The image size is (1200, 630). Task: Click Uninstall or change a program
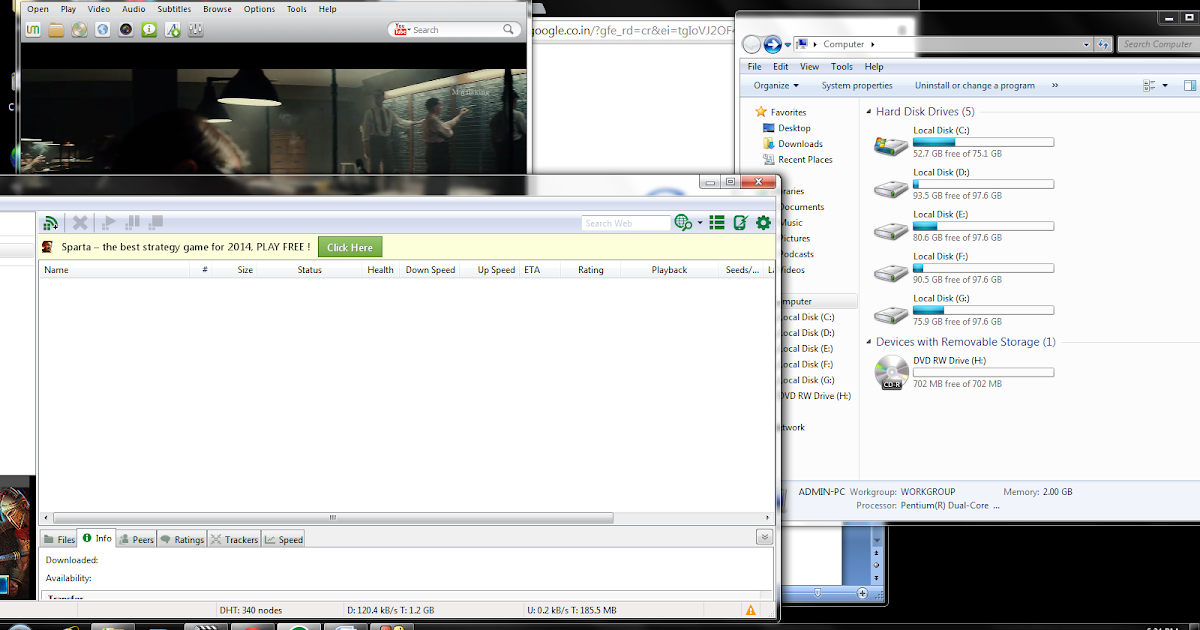point(975,86)
